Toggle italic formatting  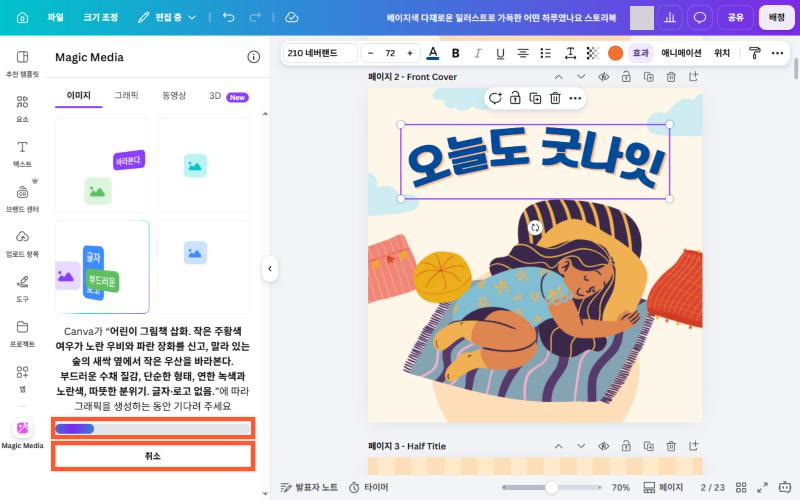478,53
